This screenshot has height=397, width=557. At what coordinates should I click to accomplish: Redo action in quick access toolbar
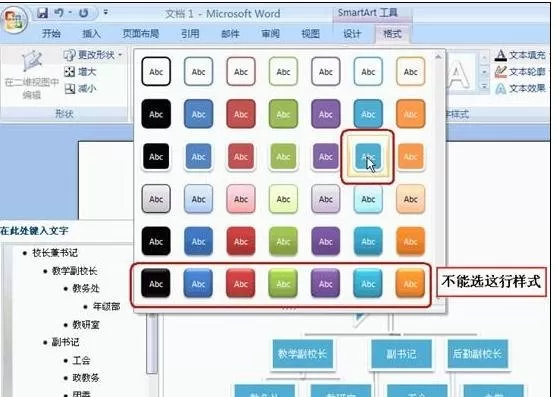click(84, 13)
